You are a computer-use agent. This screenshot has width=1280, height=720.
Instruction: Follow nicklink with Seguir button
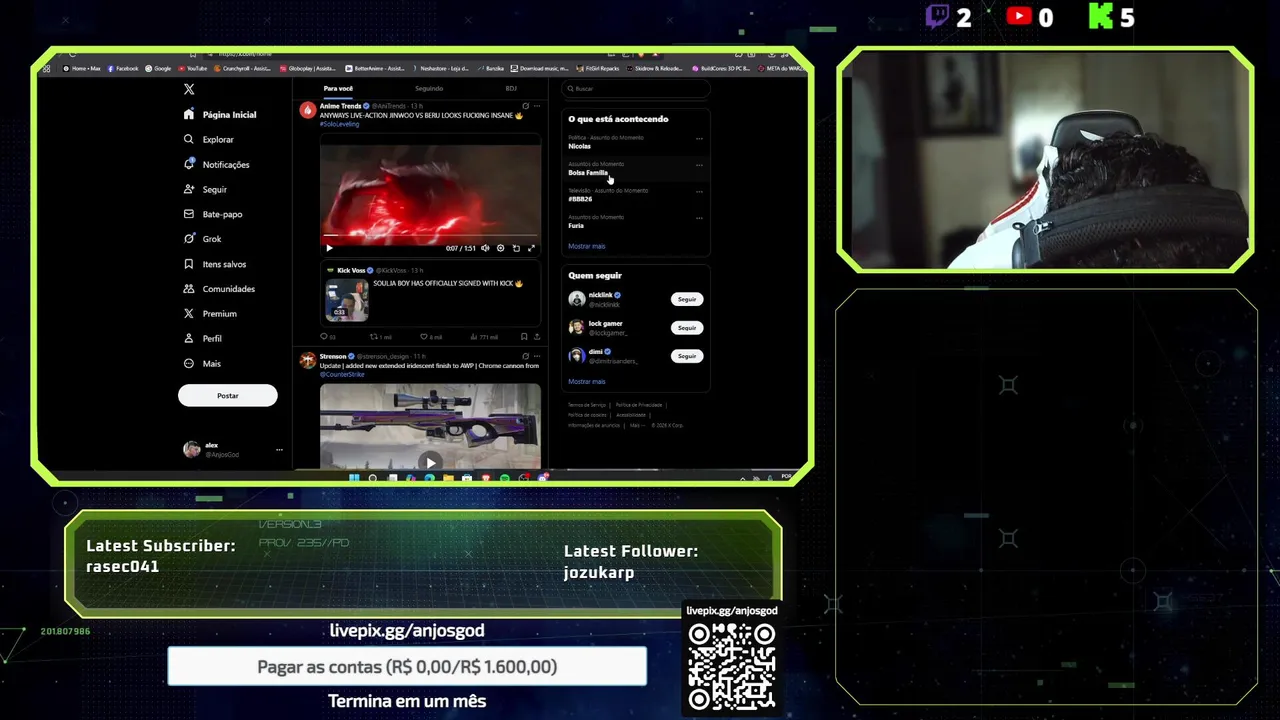click(687, 299)
